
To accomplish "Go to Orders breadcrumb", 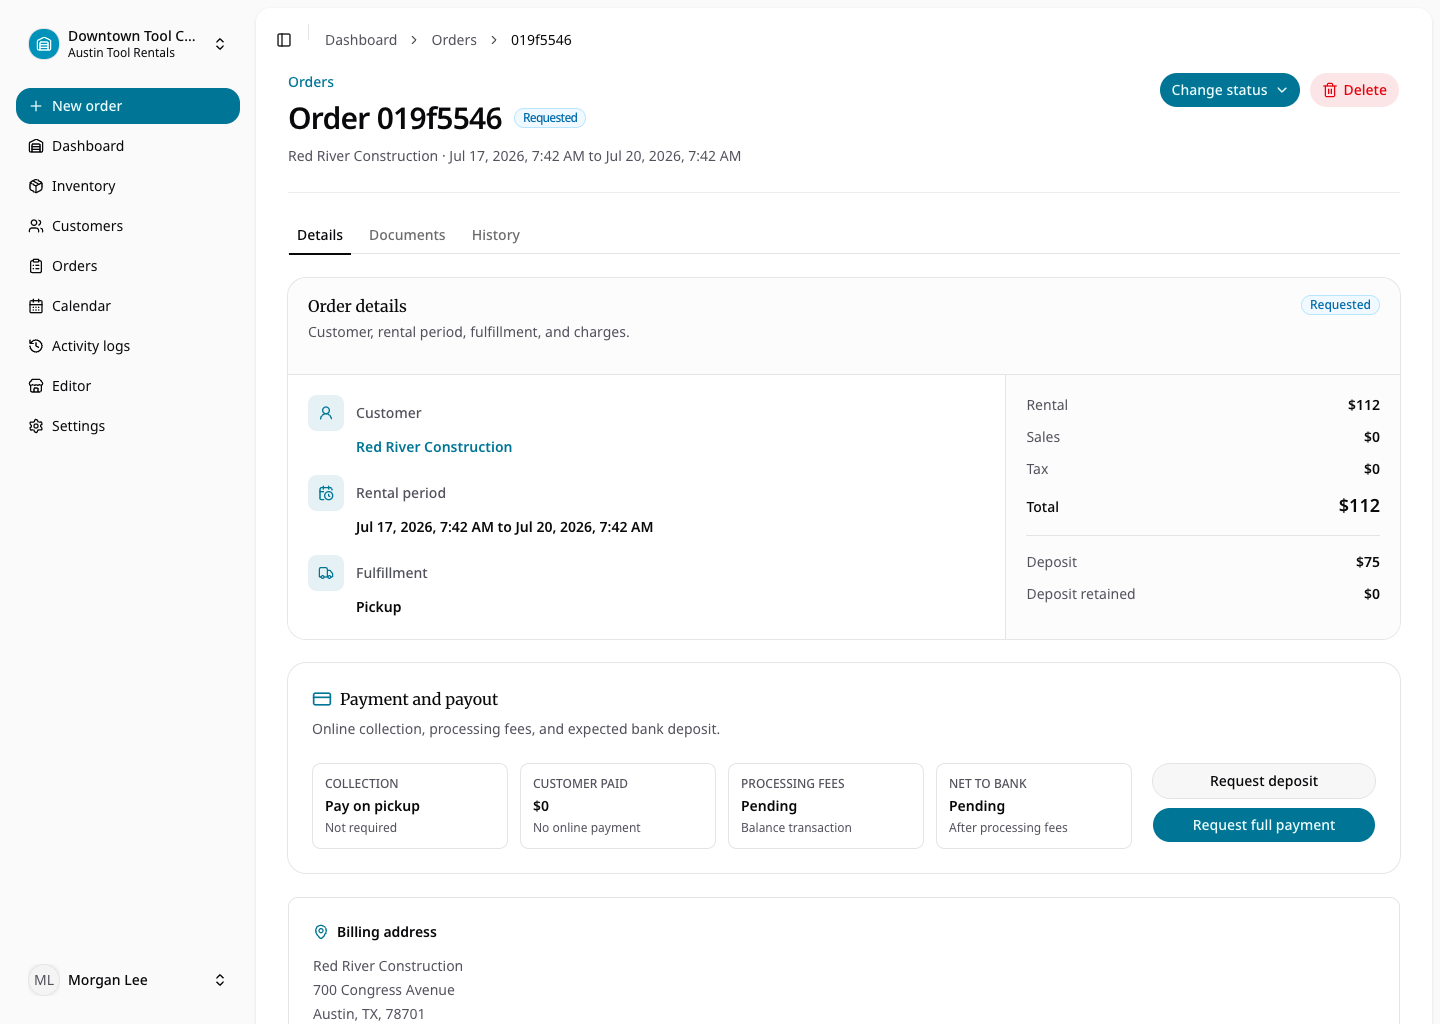I will coord(454,40).
